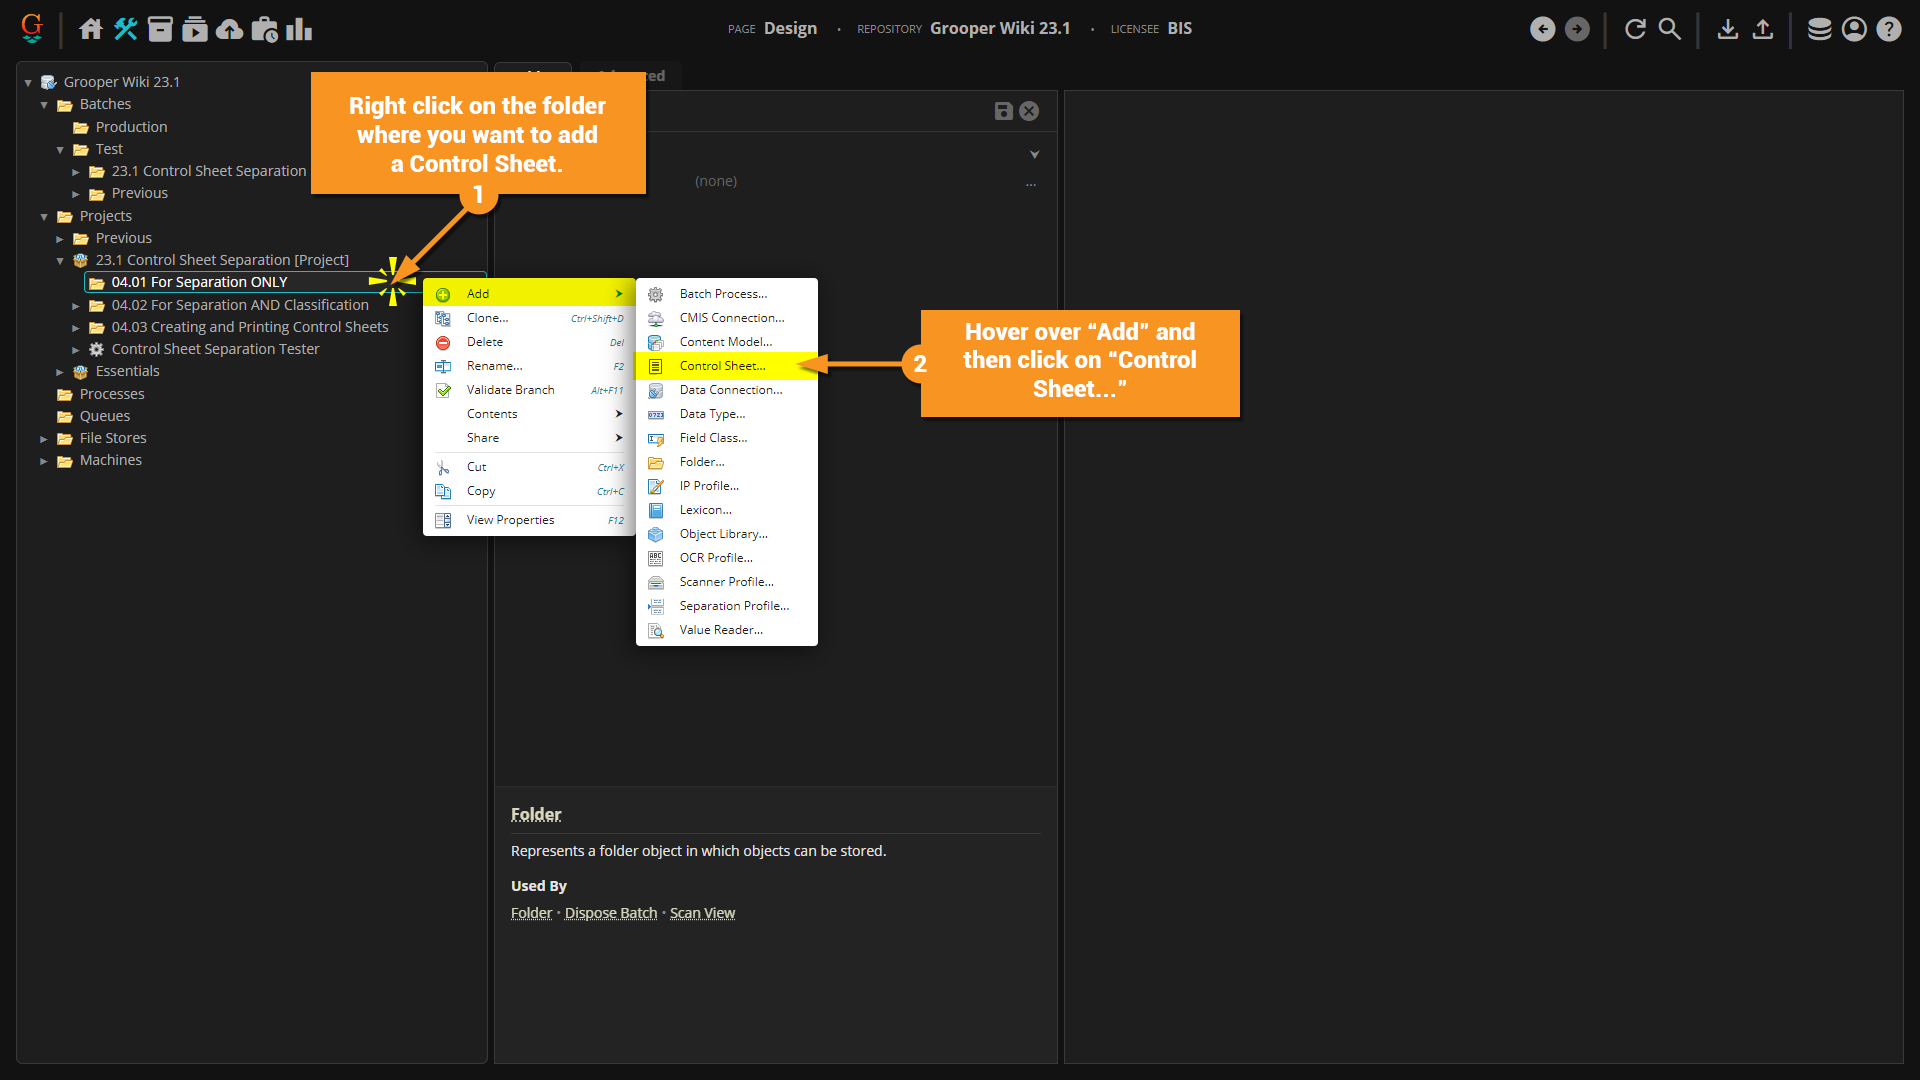The height and width of the screenshot is (1080, 1920).
Task: Collapse the Batches tree node
Action: click(44, 105)
